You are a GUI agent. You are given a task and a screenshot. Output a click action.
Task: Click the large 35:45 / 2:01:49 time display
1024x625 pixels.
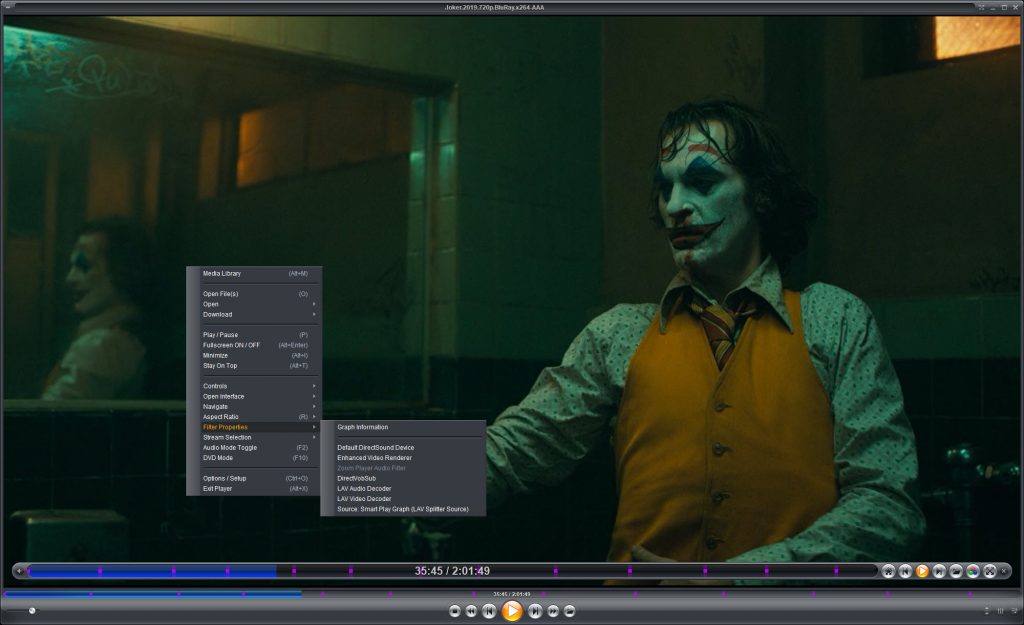(452, 571)
